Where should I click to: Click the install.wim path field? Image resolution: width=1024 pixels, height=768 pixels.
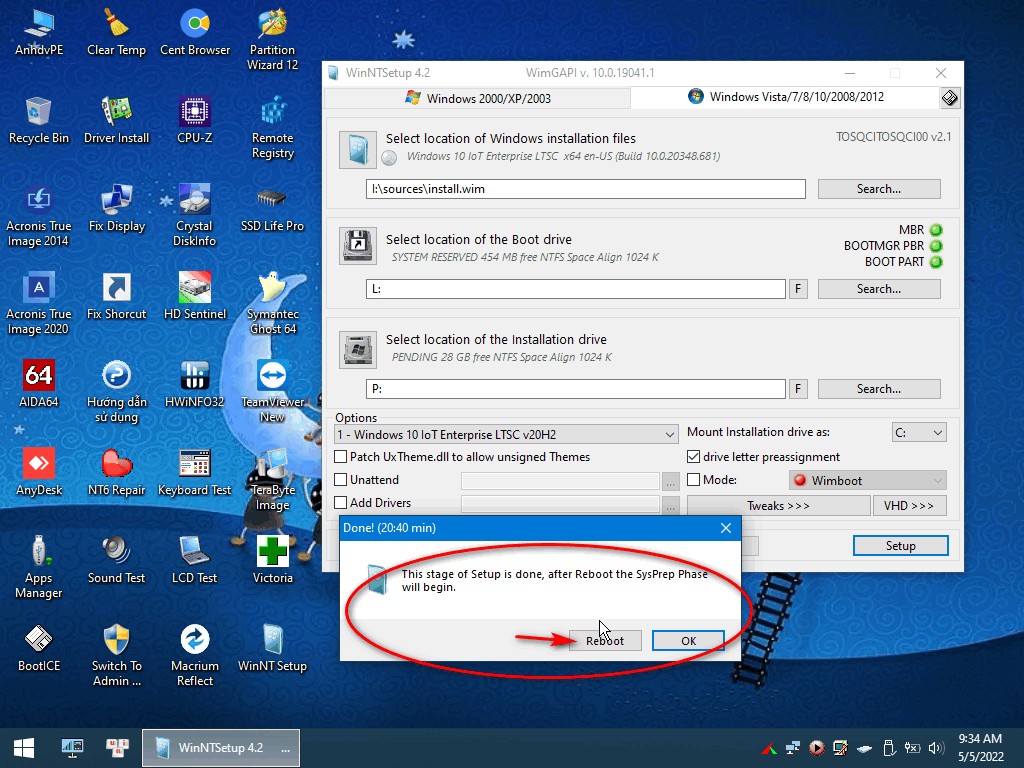click(585, 189)
